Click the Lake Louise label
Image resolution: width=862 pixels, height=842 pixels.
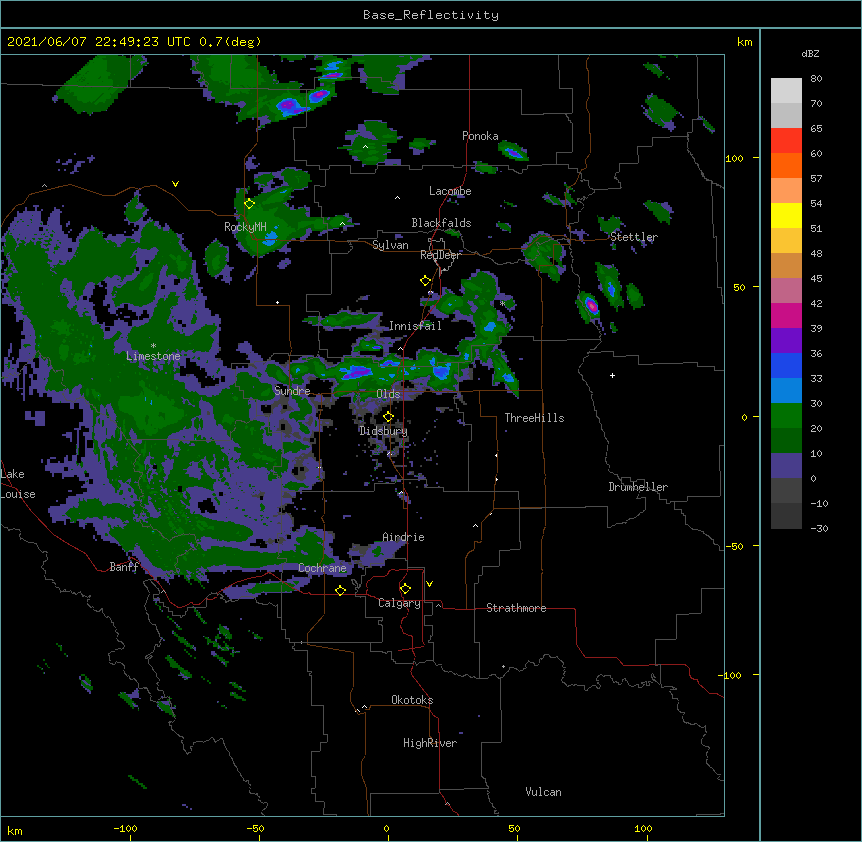(x=17, y=484)
